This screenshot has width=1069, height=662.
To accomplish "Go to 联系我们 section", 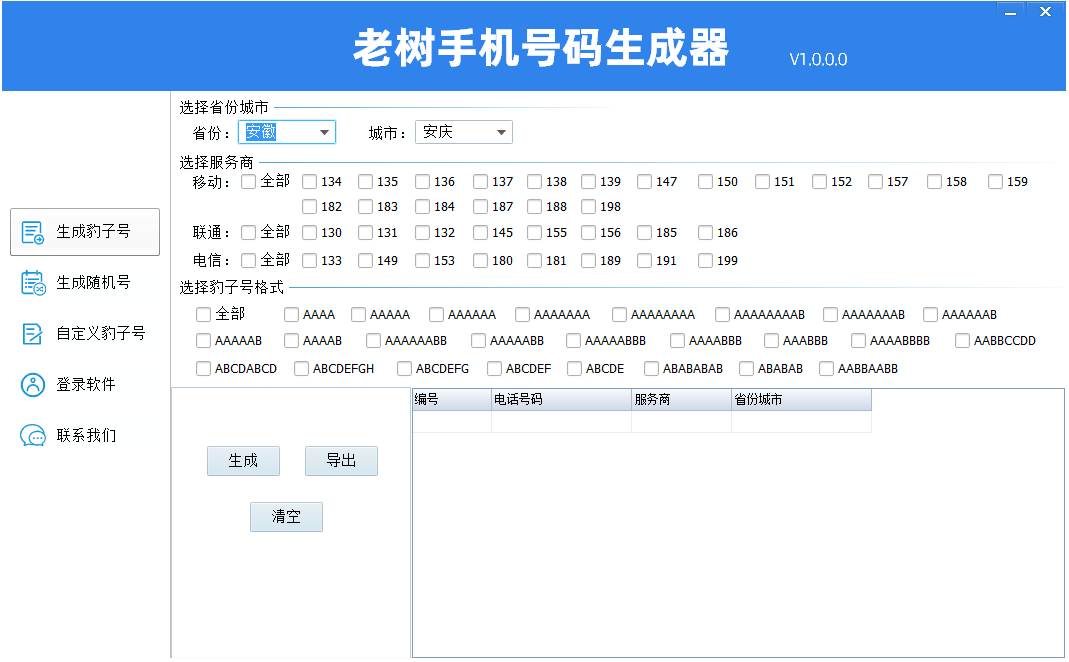I will click(x=85, y=436).
